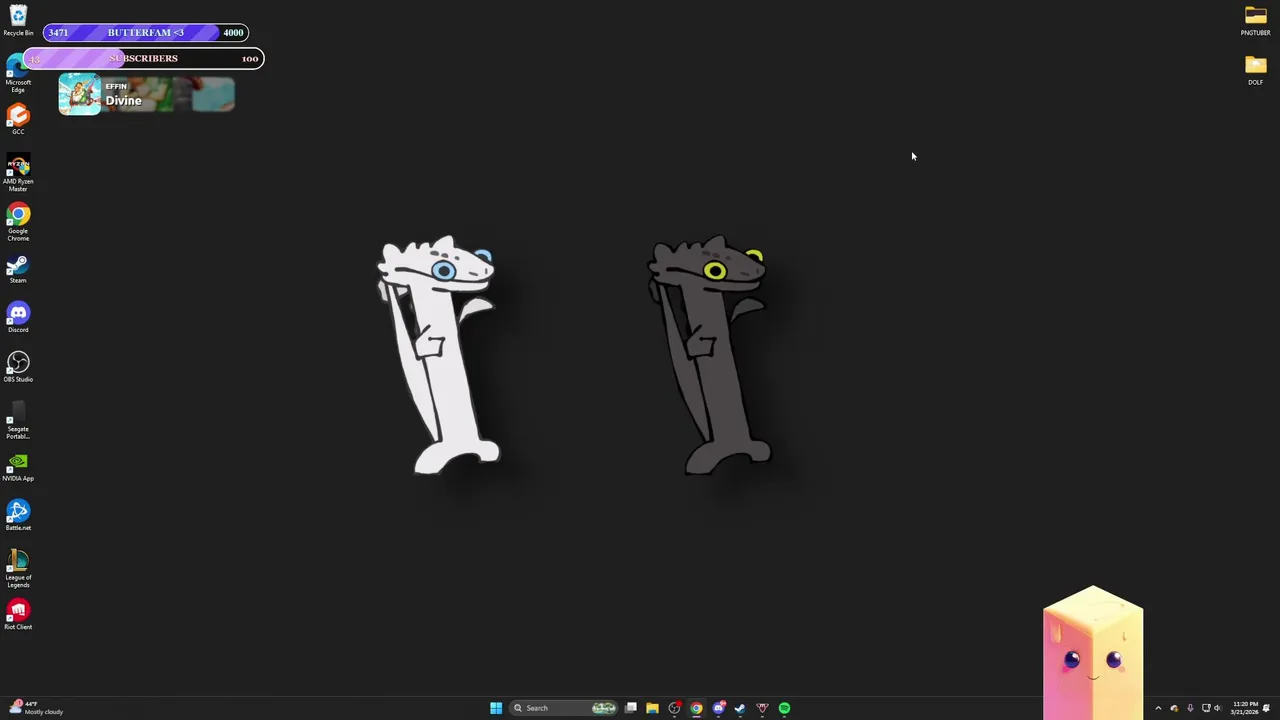The height and width of the screenshot is (720, 1280).
Task: Open the Windows Start menu
Action: point(496,708)
